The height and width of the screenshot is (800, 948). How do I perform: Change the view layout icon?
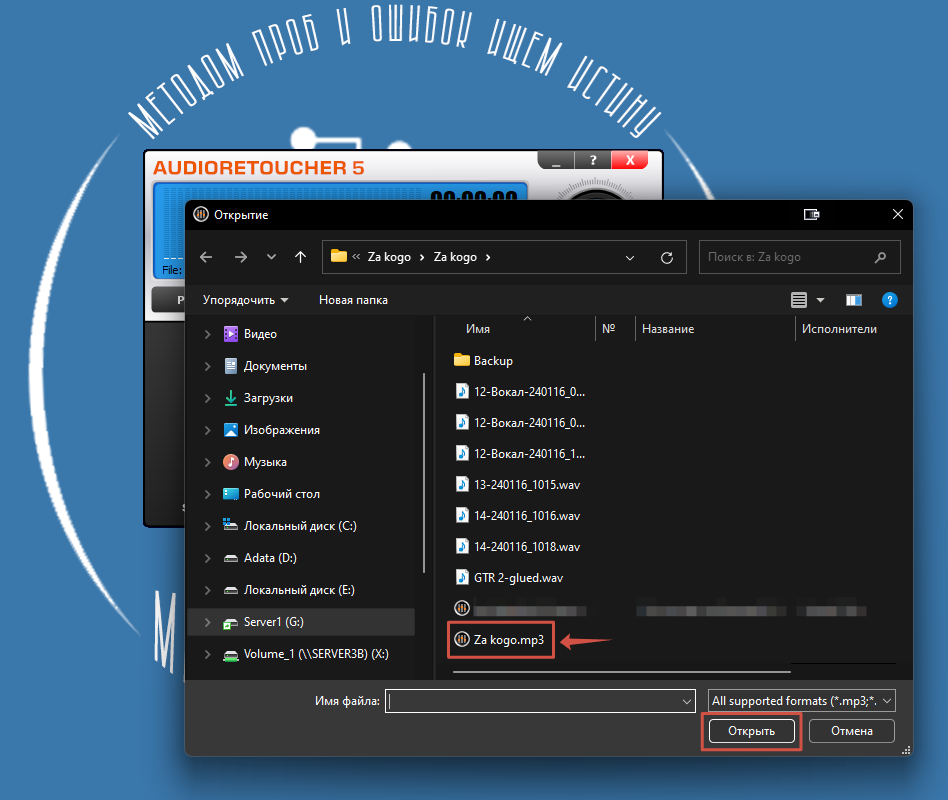pos(799,300)
